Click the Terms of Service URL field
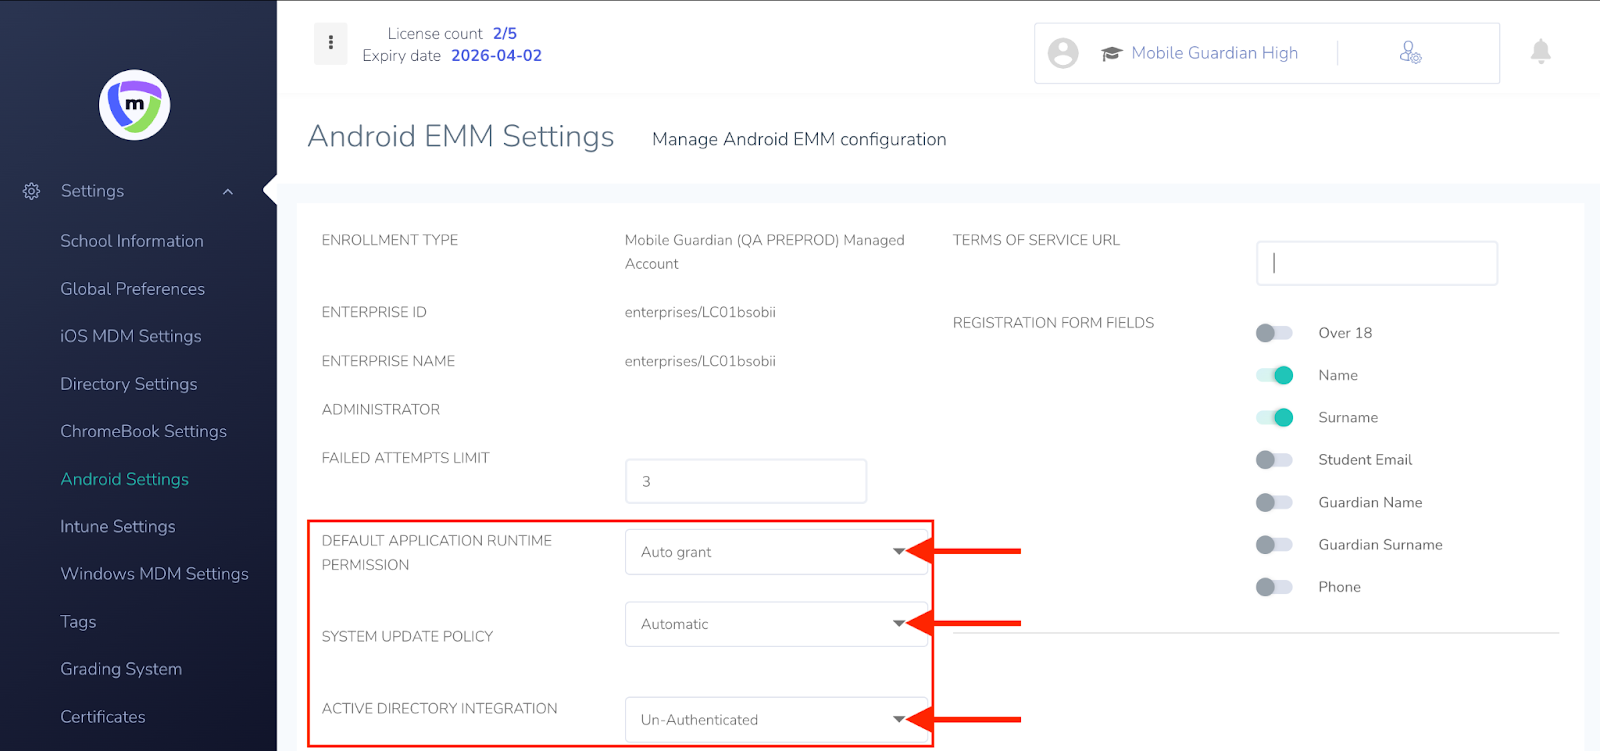1600x751 pixels. point(1376,263)
